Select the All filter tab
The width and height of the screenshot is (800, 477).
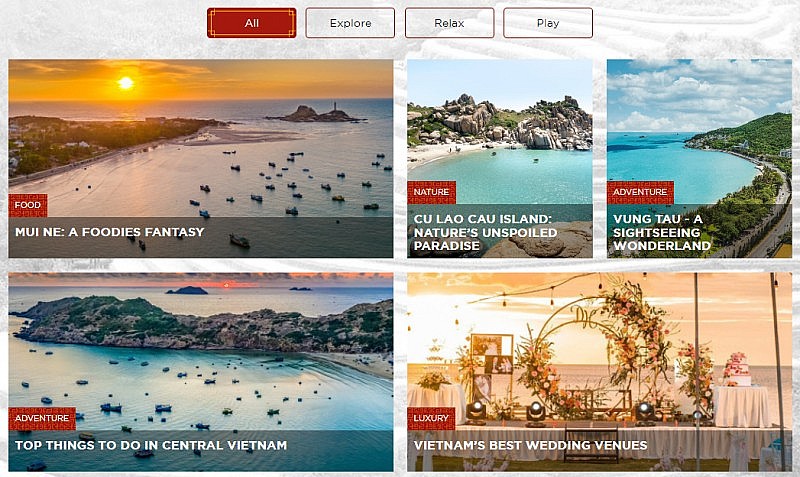click(252, 23)
